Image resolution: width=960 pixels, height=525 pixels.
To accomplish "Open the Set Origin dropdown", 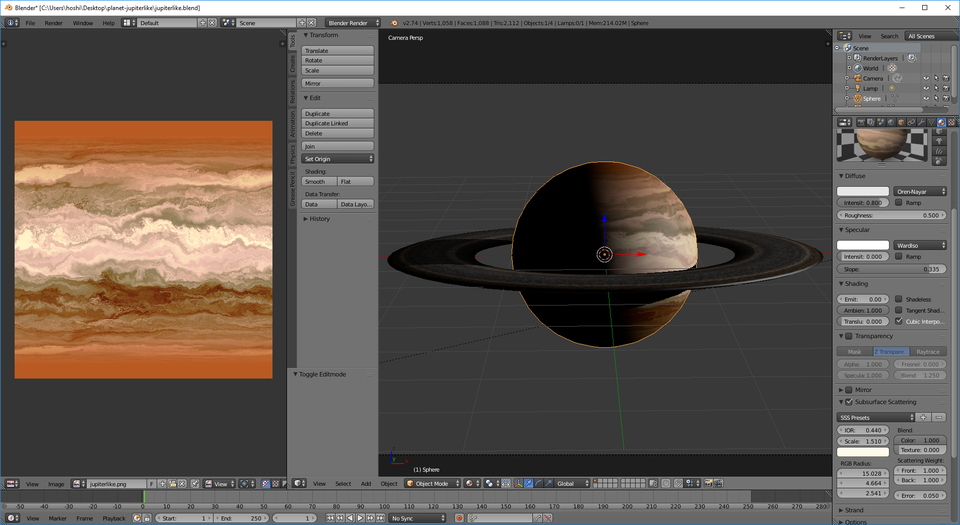I will 338,159.
